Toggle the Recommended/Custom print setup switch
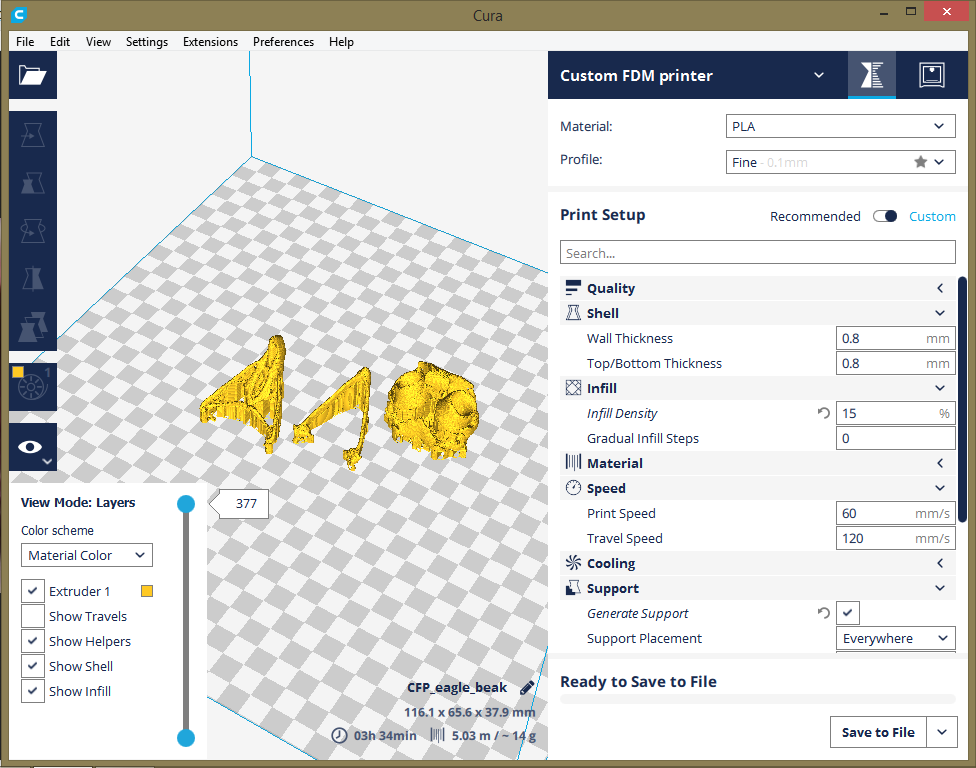Image resolution: width=976 pixels, height=768 pixels. tap(884, 216)
